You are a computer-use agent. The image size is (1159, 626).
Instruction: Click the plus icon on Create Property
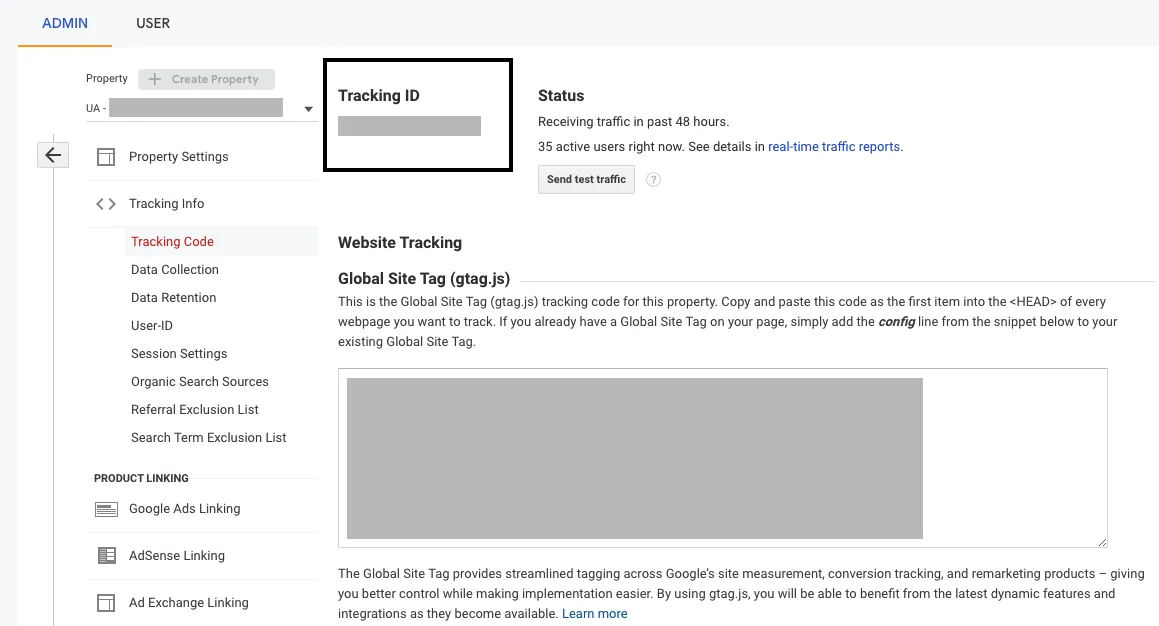(154, 79)
